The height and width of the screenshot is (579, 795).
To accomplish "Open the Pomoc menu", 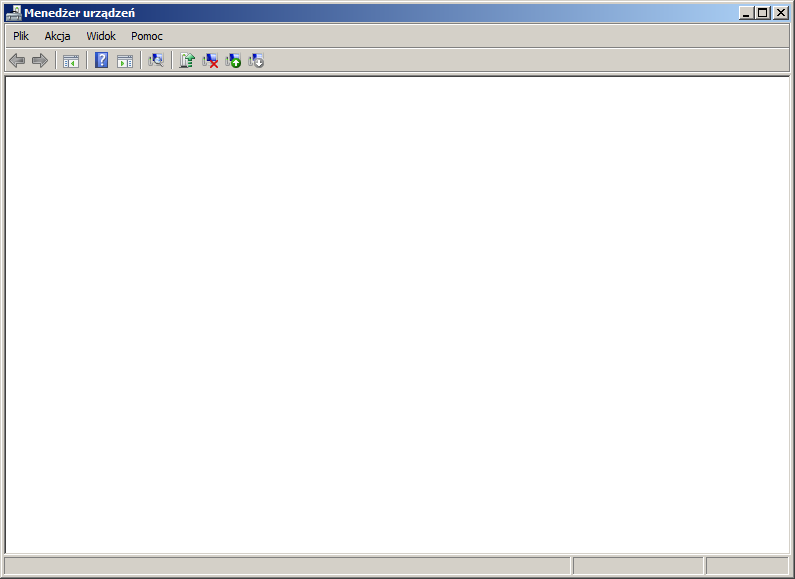I will click(x=147, y=36).
